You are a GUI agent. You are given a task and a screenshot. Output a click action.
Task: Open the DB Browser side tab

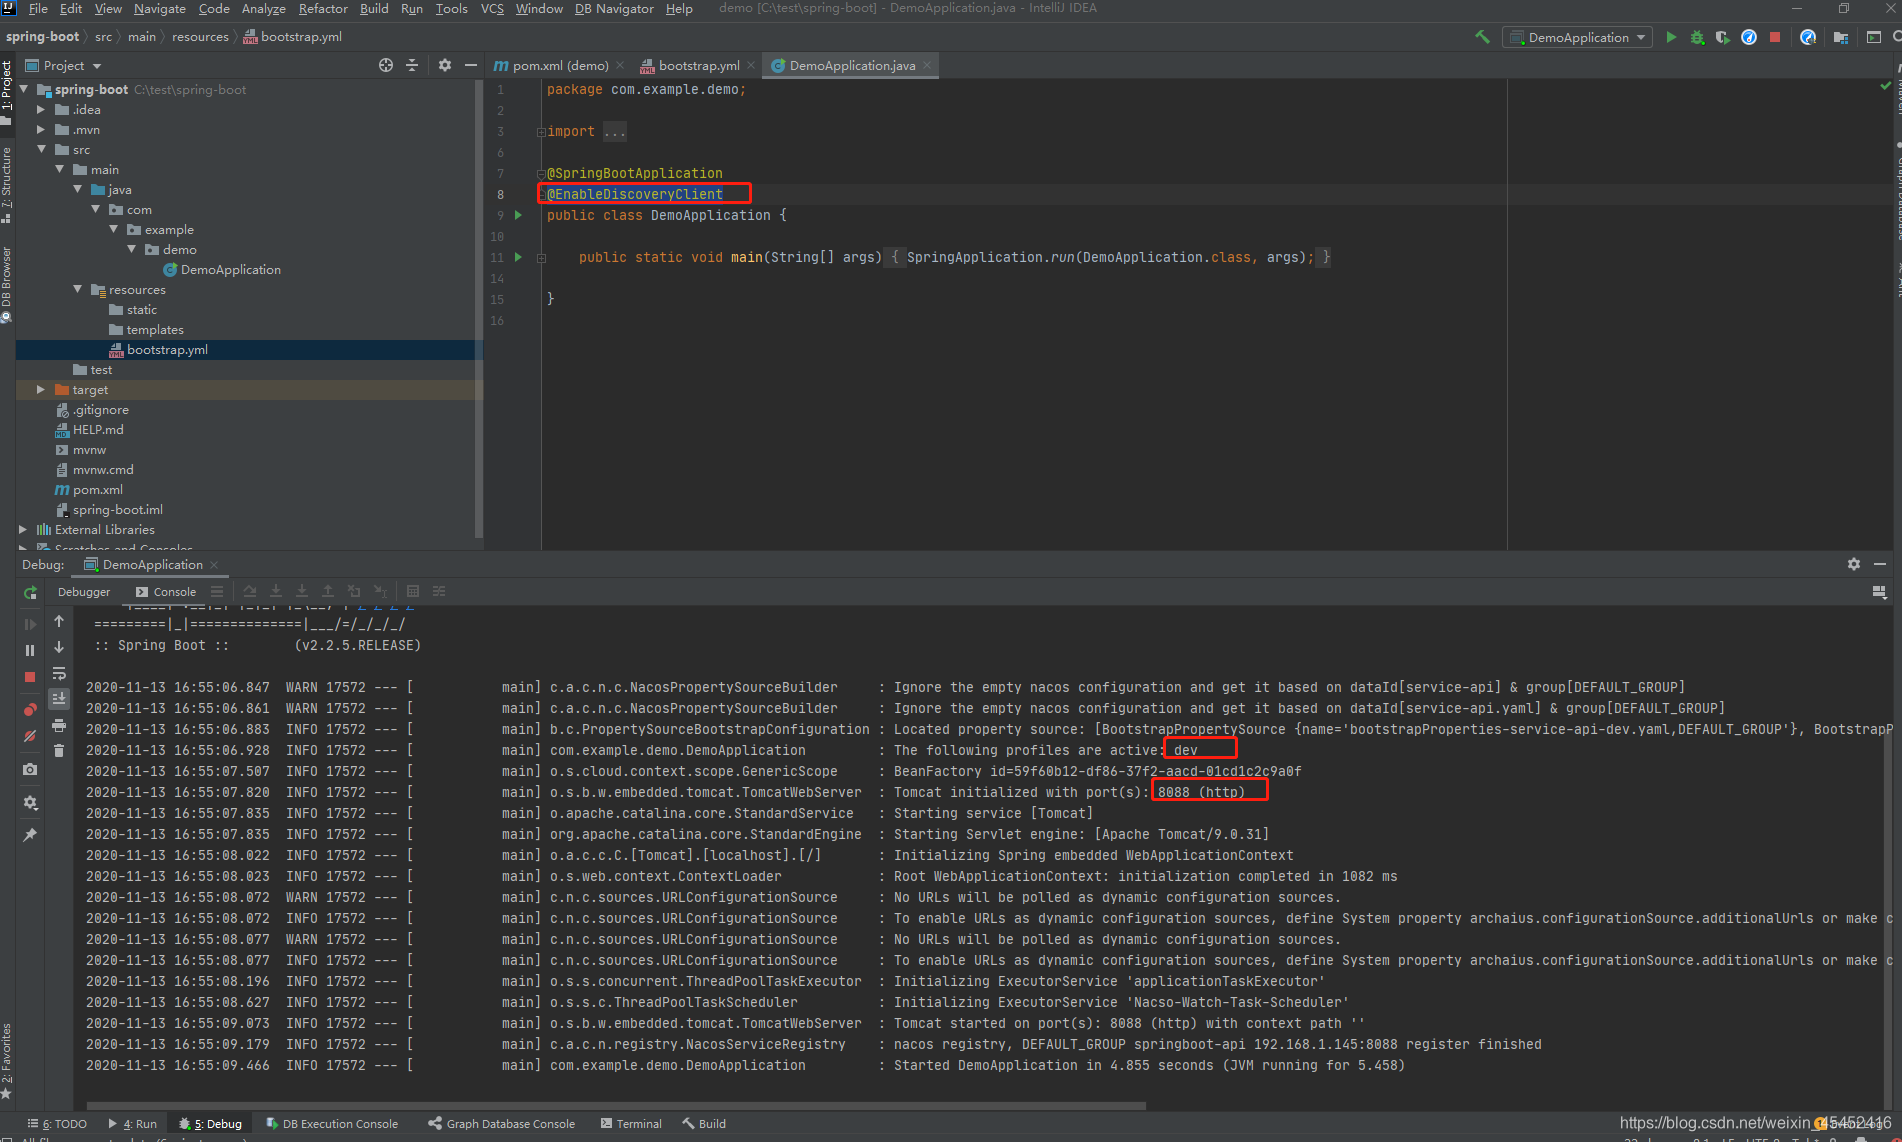tap(7, 284)
